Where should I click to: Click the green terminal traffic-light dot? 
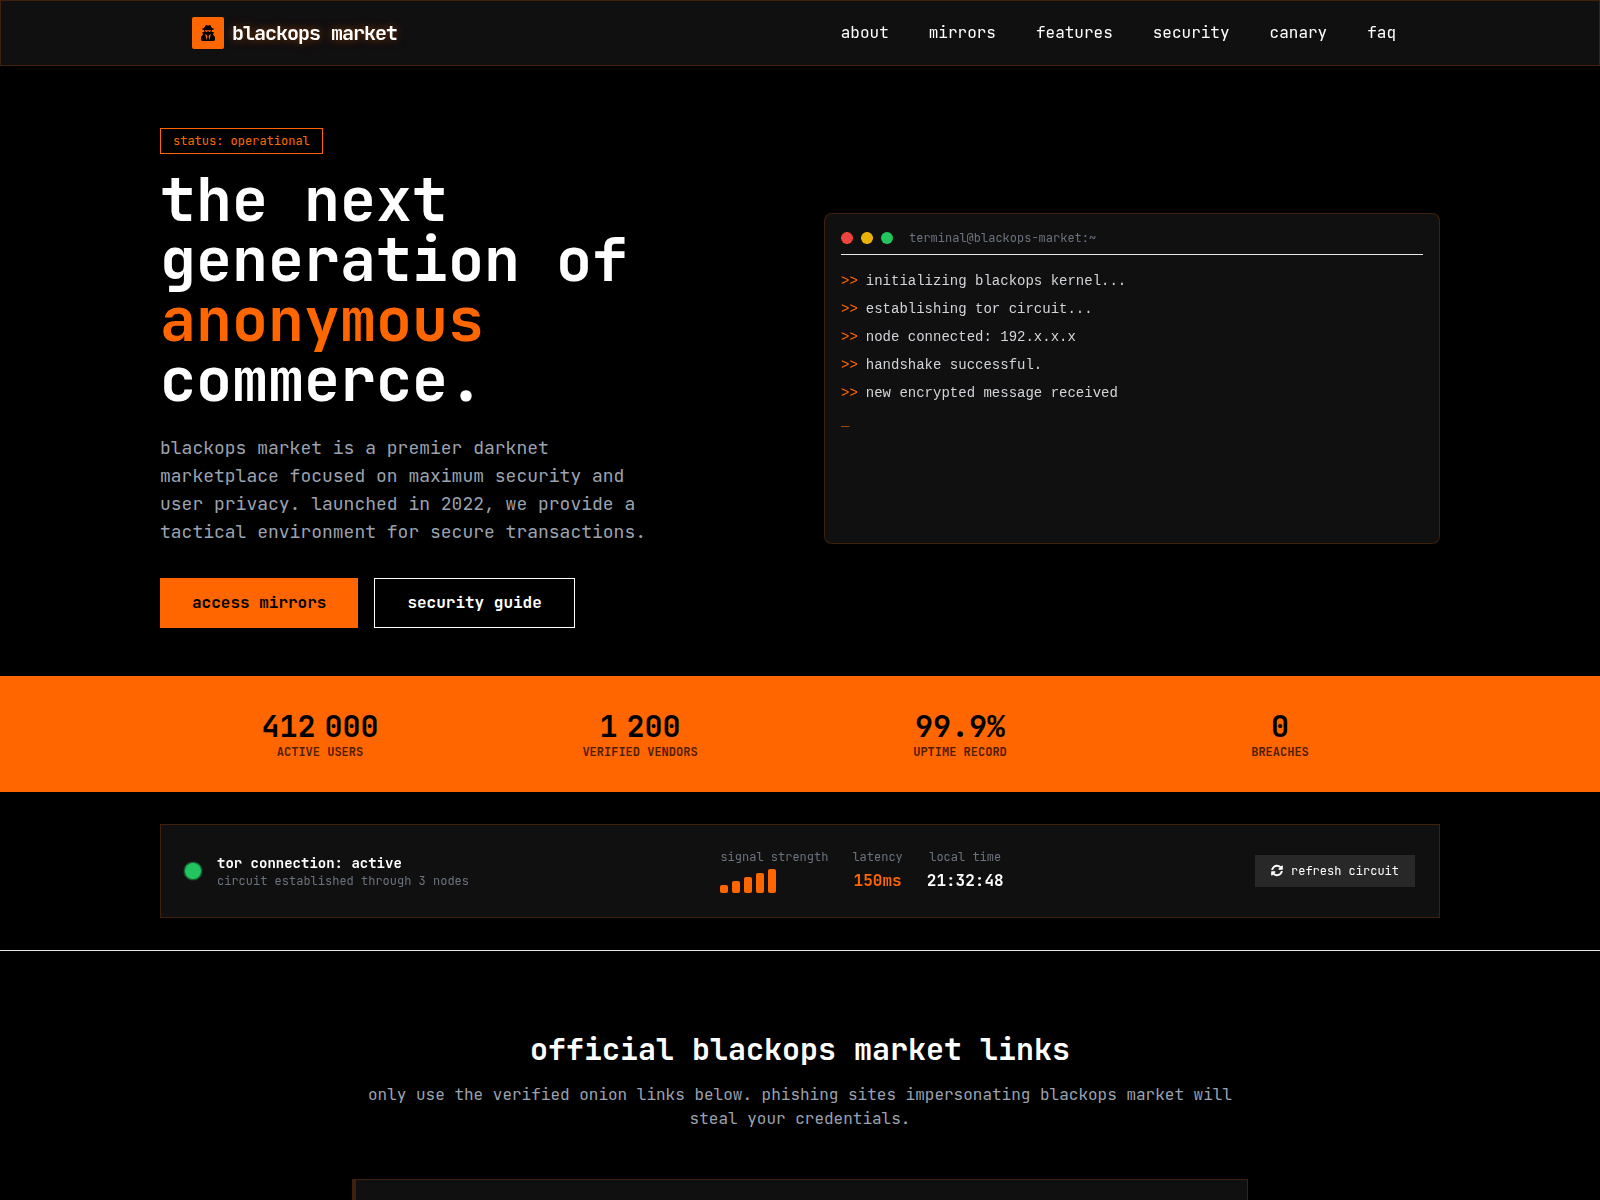[887, 238]
